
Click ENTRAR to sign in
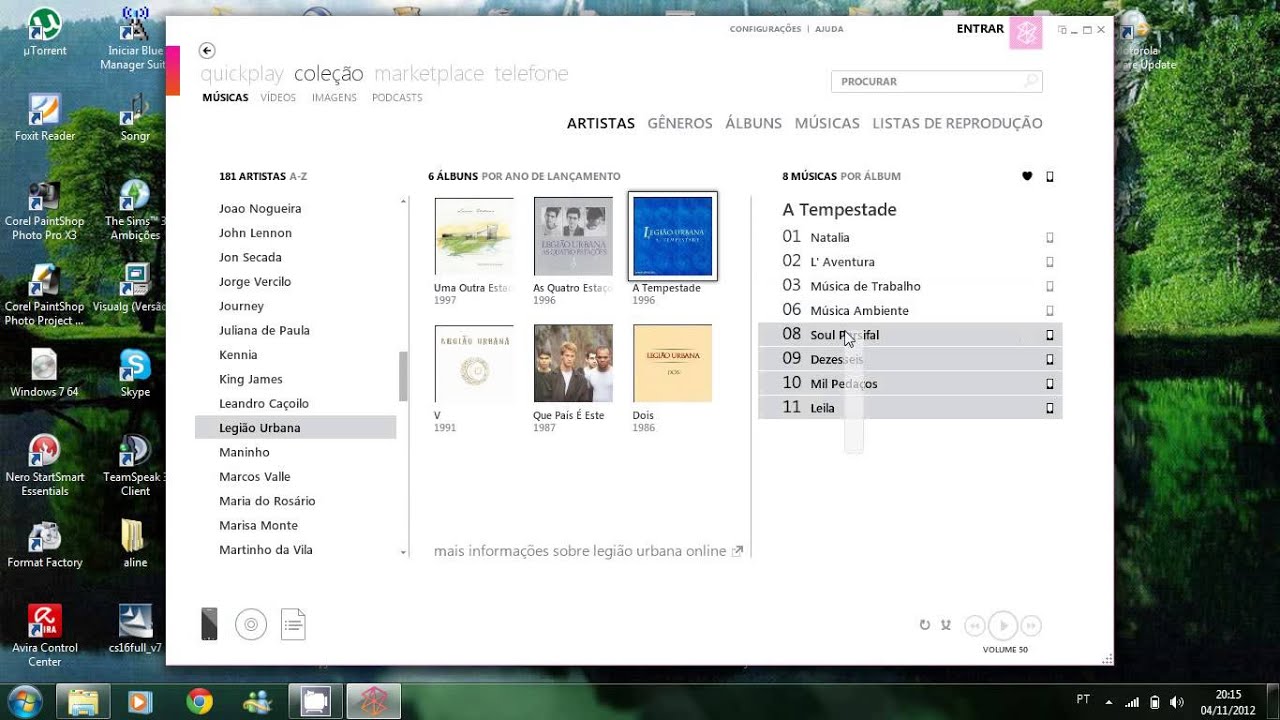[980, 29]
